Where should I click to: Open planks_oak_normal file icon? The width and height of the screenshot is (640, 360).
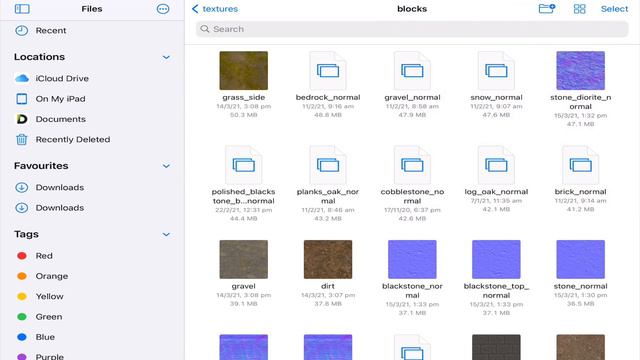[328, 165]
